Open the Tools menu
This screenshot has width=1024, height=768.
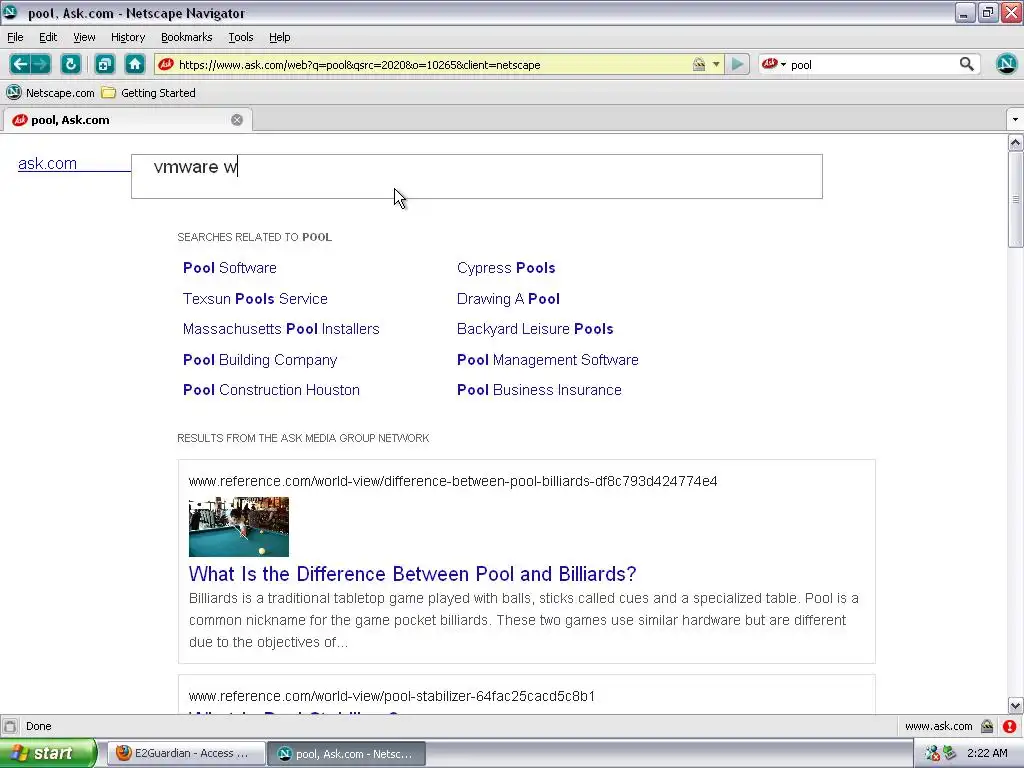(240, 37)
